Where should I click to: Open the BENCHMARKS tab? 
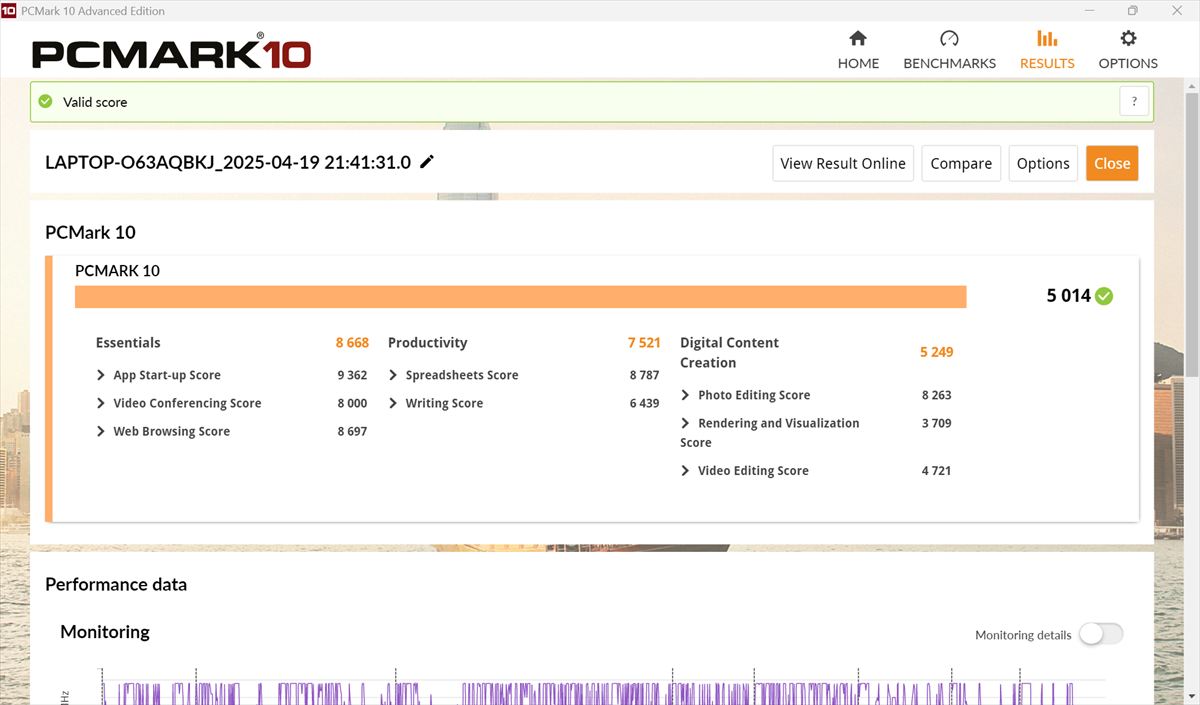point(949,50)
